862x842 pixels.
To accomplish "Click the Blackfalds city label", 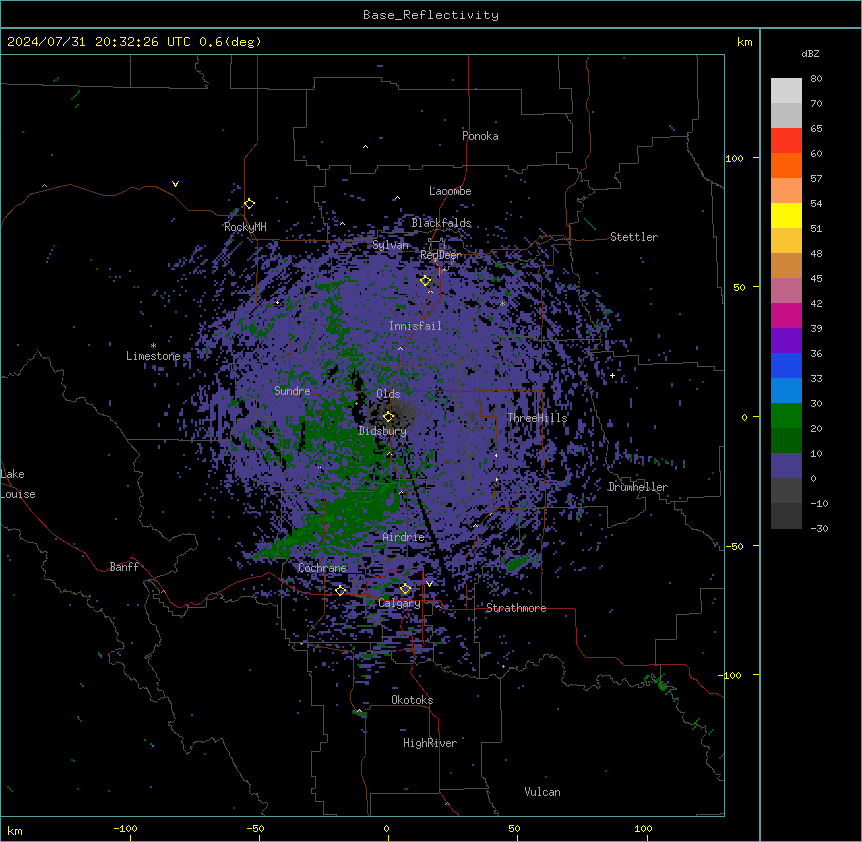I will click(441, 223).
